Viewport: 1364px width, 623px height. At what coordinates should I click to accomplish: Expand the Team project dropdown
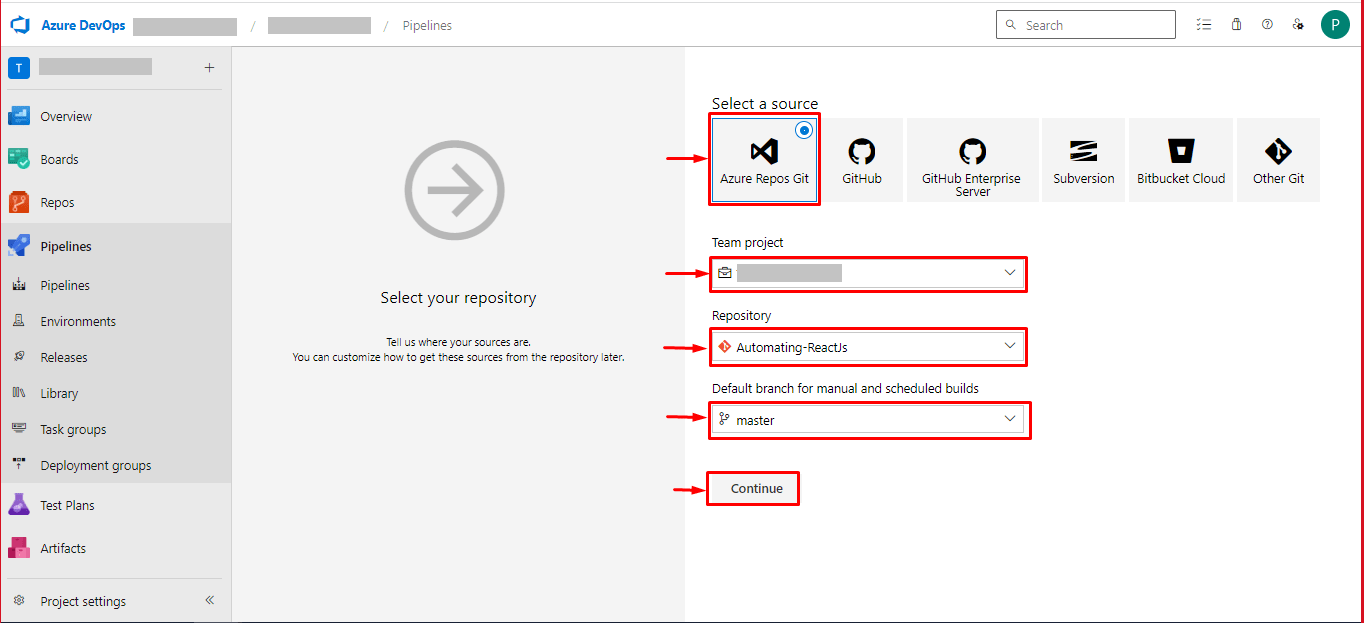[868, 273]
